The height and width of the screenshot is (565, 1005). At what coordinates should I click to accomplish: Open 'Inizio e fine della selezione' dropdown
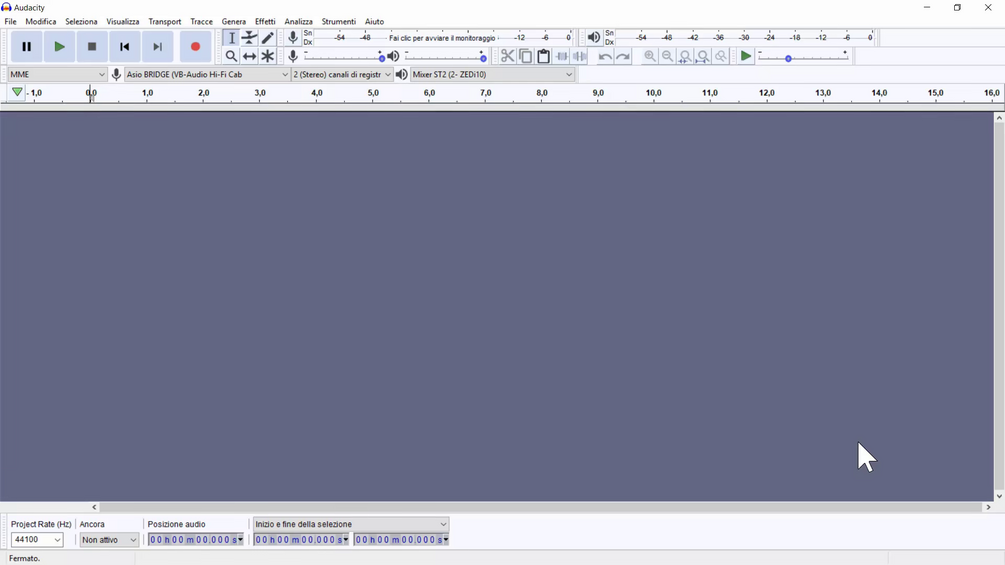coord(351,524)
